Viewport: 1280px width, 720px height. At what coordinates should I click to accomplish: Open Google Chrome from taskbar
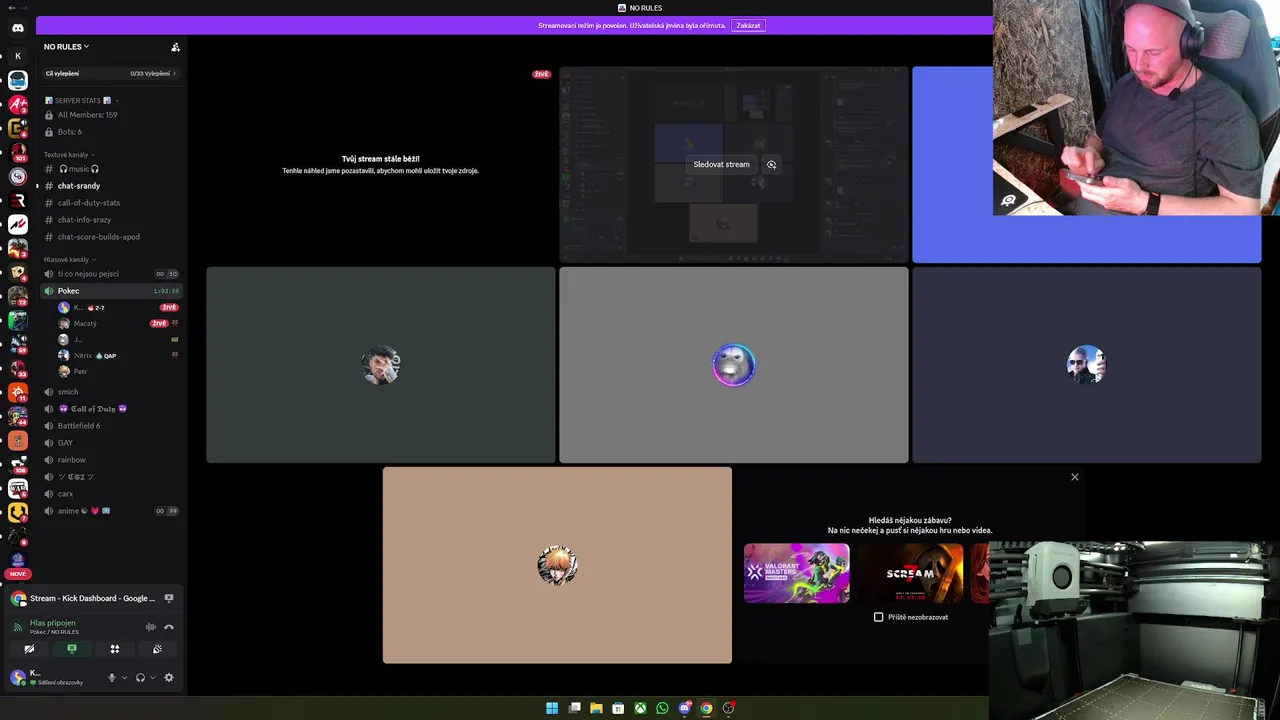706,708
